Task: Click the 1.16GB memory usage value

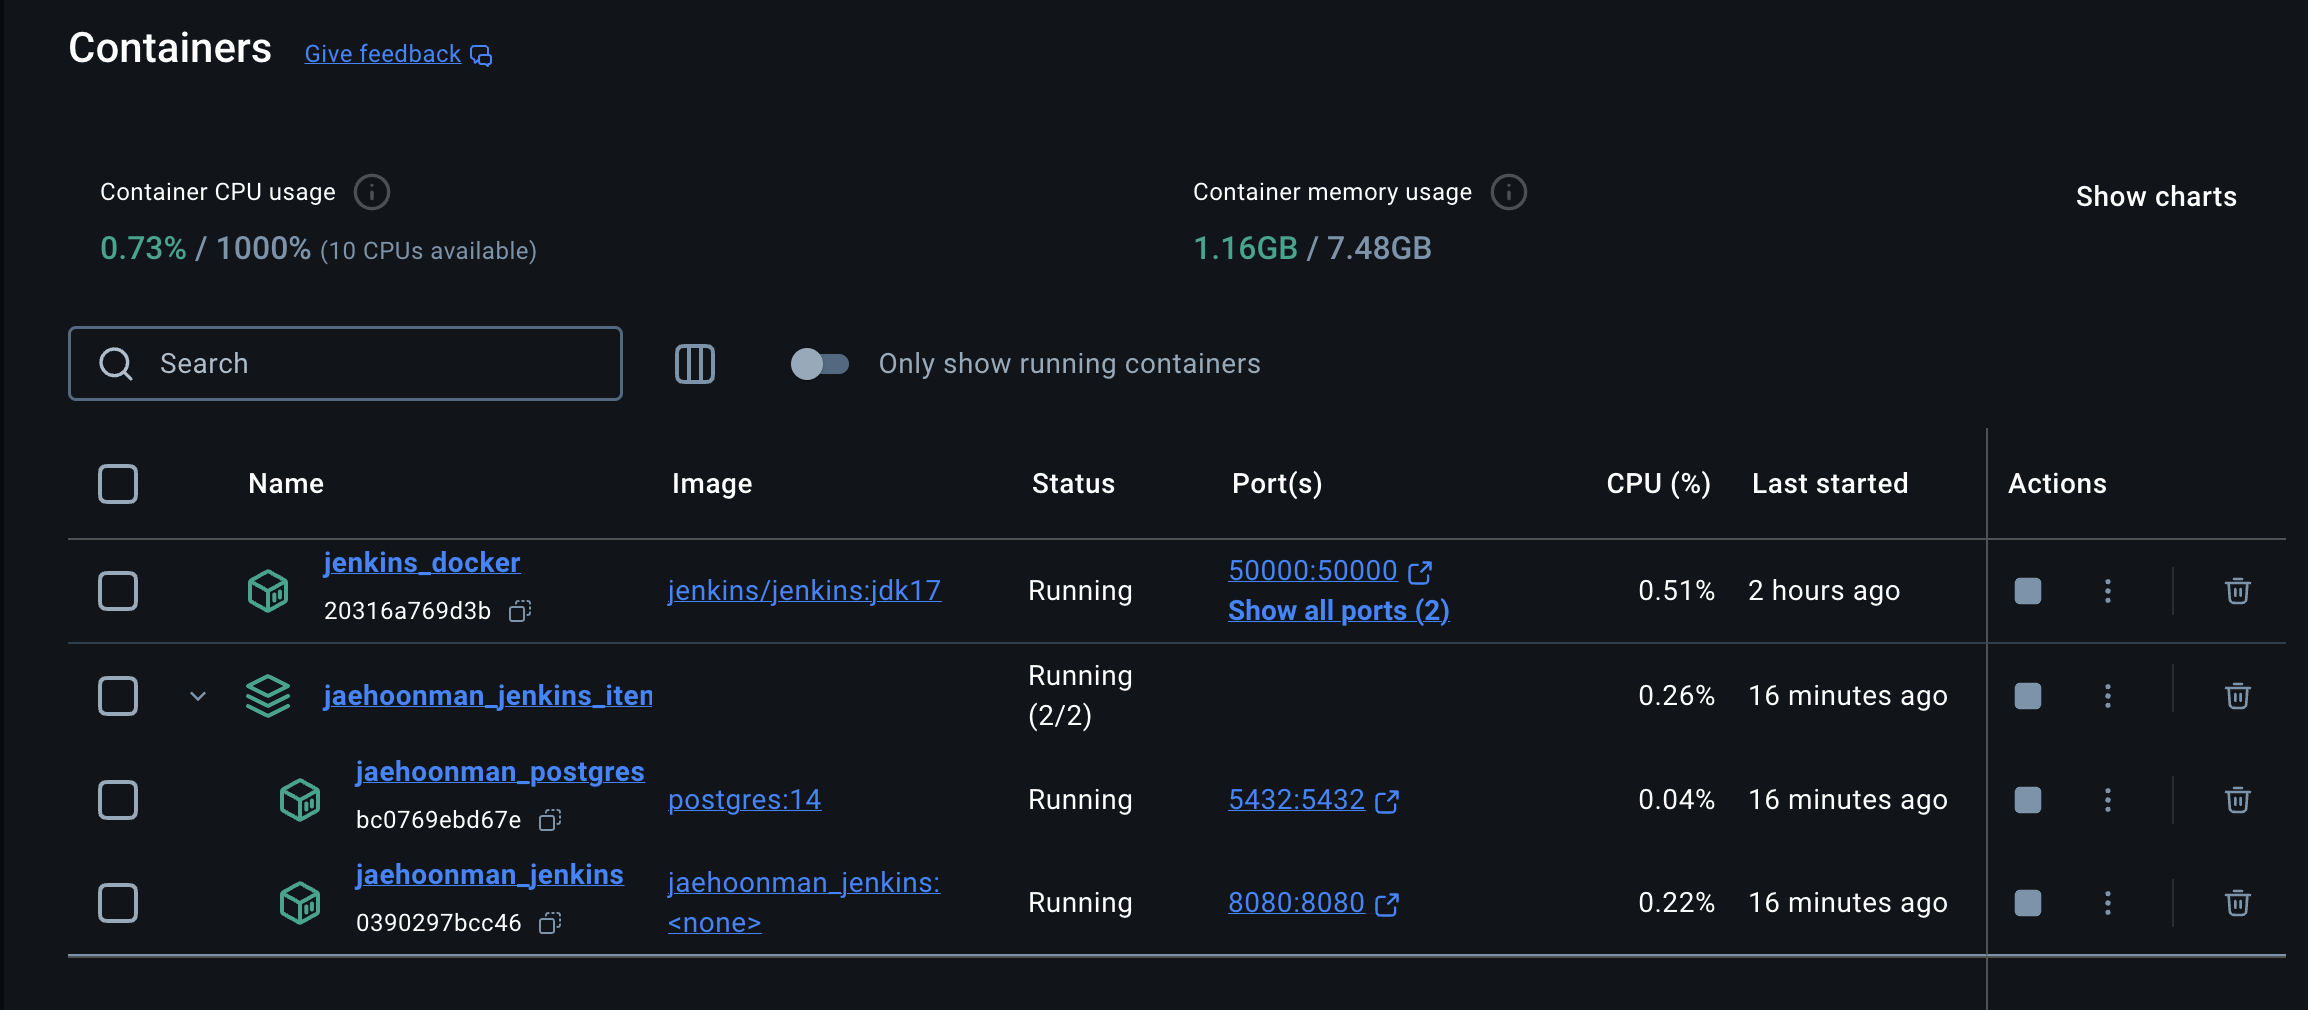Action: 1245,248
